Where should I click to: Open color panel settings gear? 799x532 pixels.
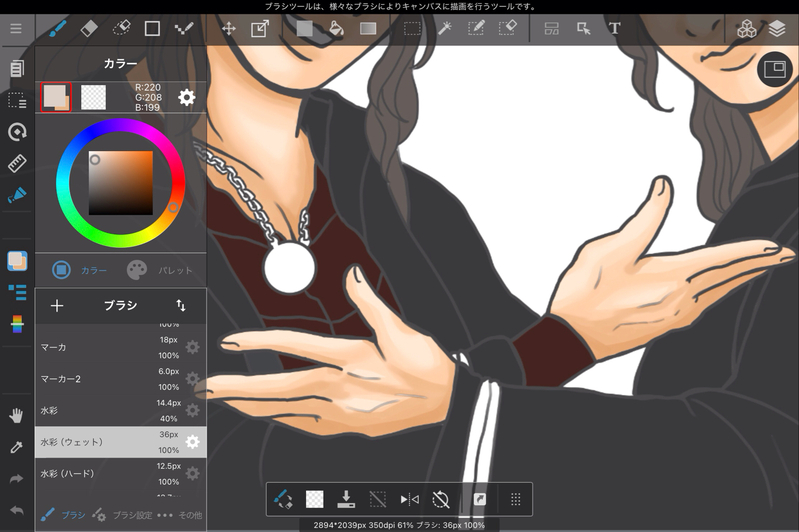(x=187, y=97)
